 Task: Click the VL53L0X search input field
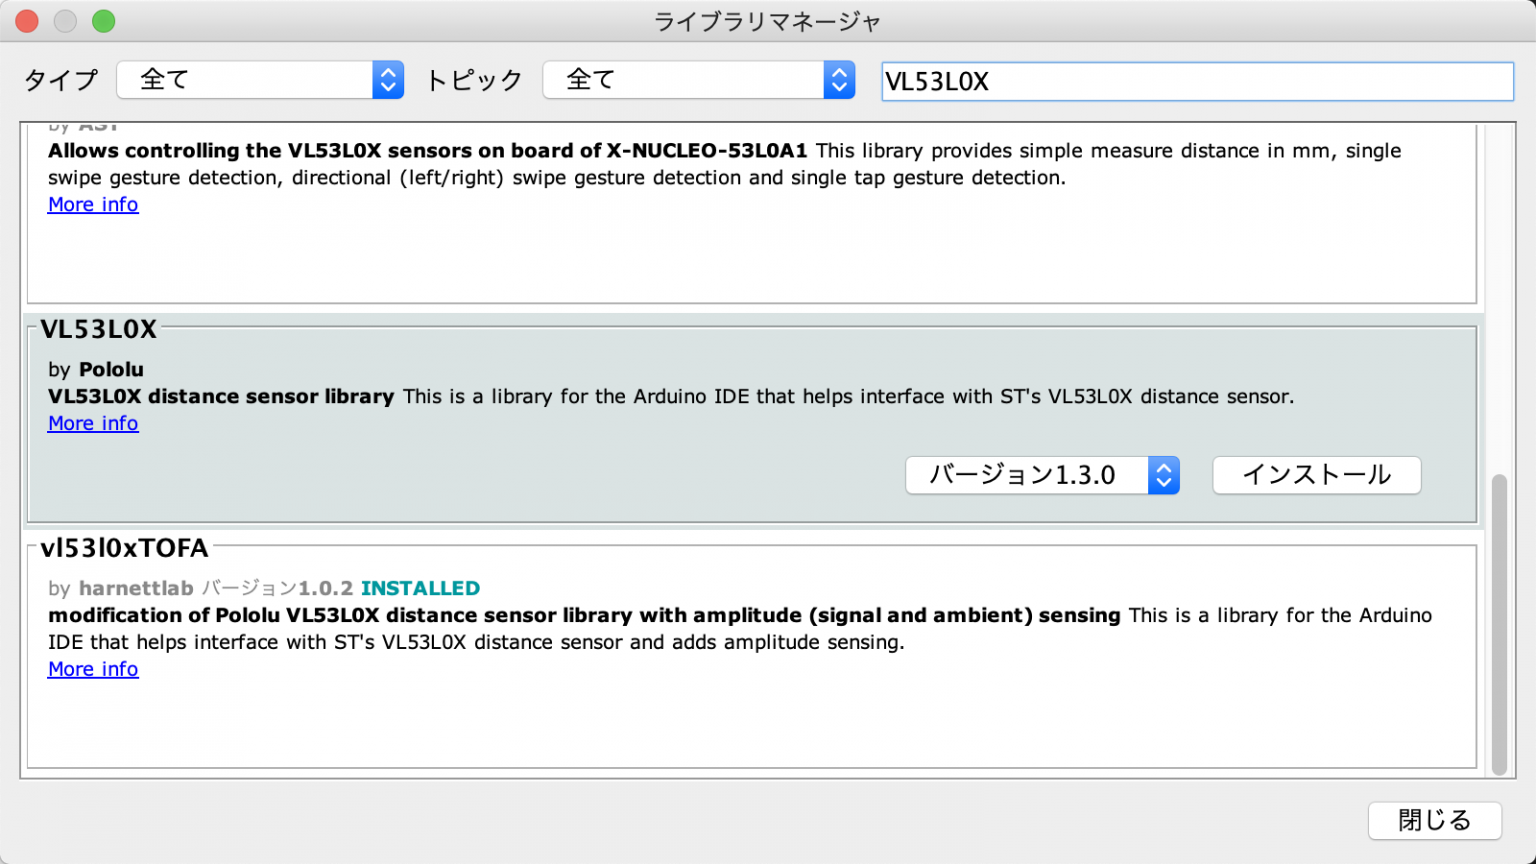(1195, 82)
